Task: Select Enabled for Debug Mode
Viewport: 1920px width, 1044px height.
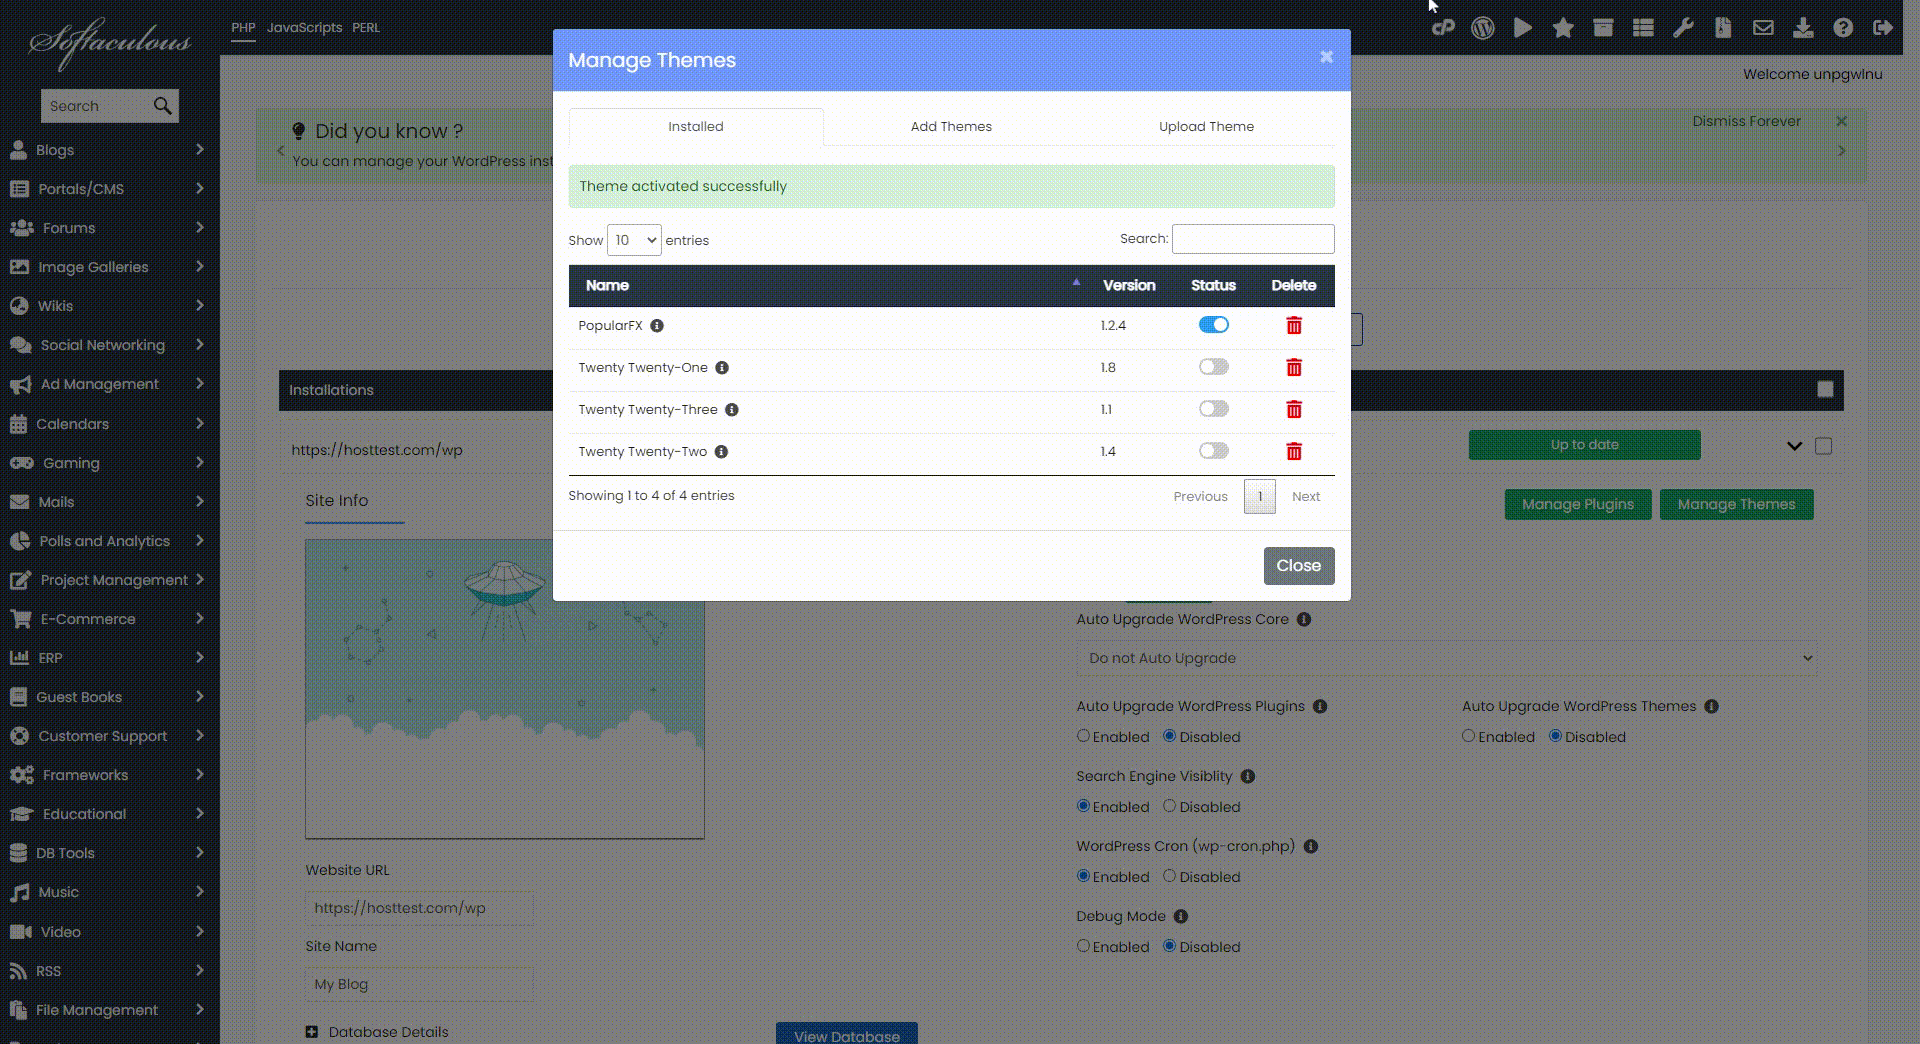Action: (x=1083, y=946)
